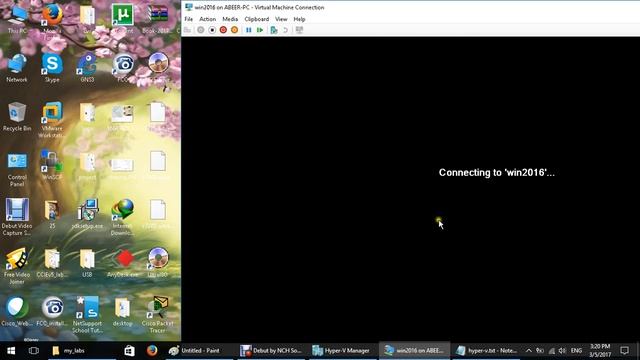Select the Network desktop icon

17,68
